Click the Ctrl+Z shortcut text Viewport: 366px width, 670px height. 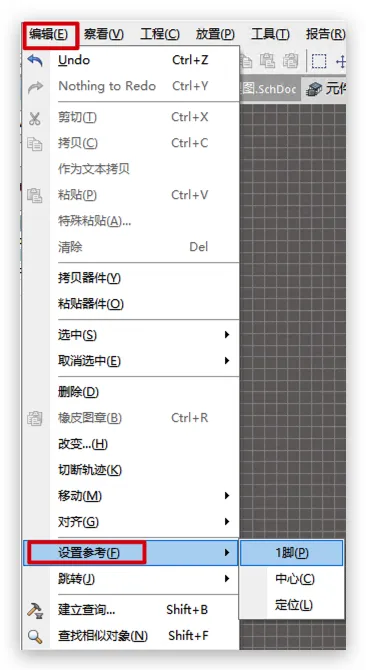[x=190, y=60]
